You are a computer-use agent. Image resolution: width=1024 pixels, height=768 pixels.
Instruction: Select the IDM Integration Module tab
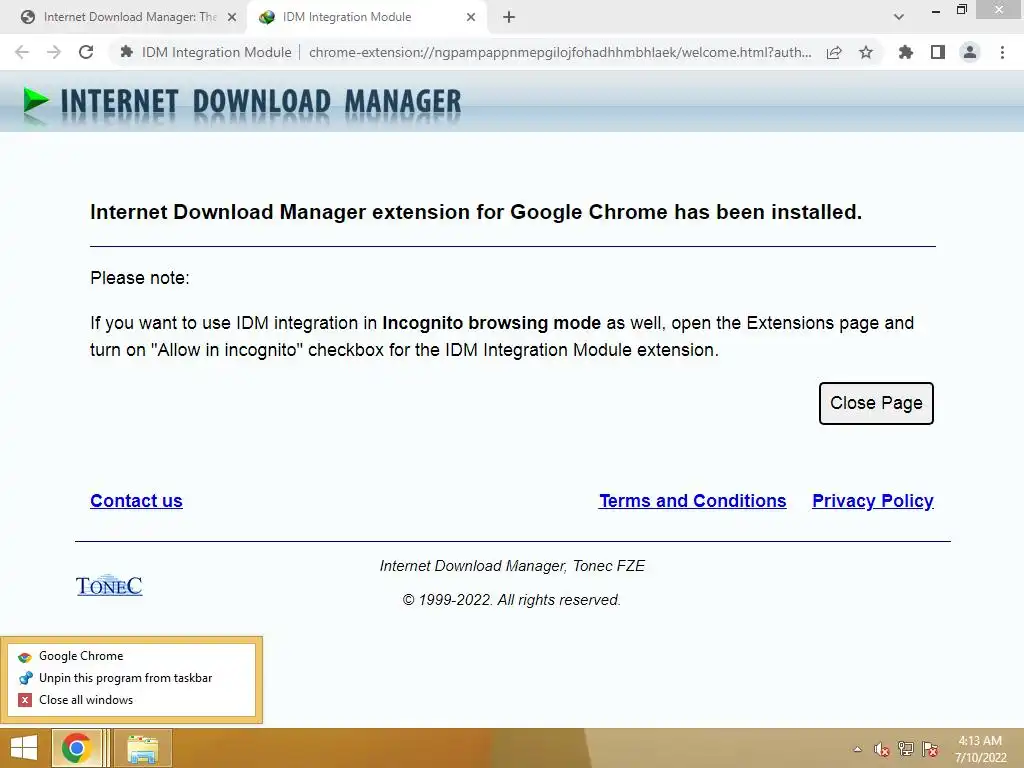point(366,17)
